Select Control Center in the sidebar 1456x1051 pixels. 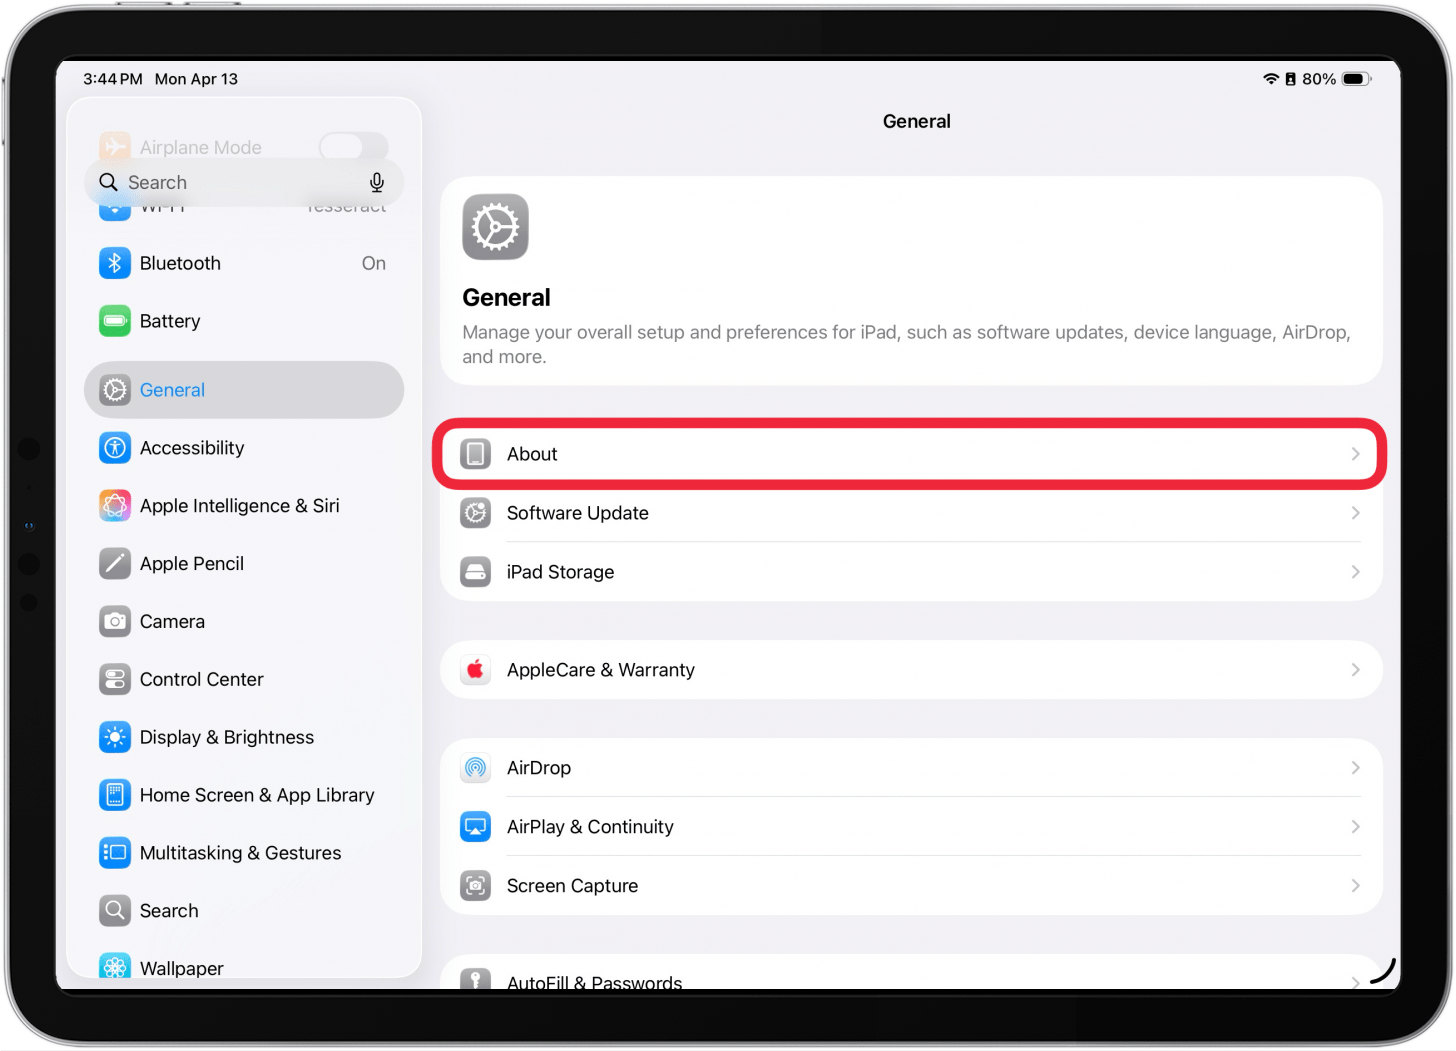point(244,680)
